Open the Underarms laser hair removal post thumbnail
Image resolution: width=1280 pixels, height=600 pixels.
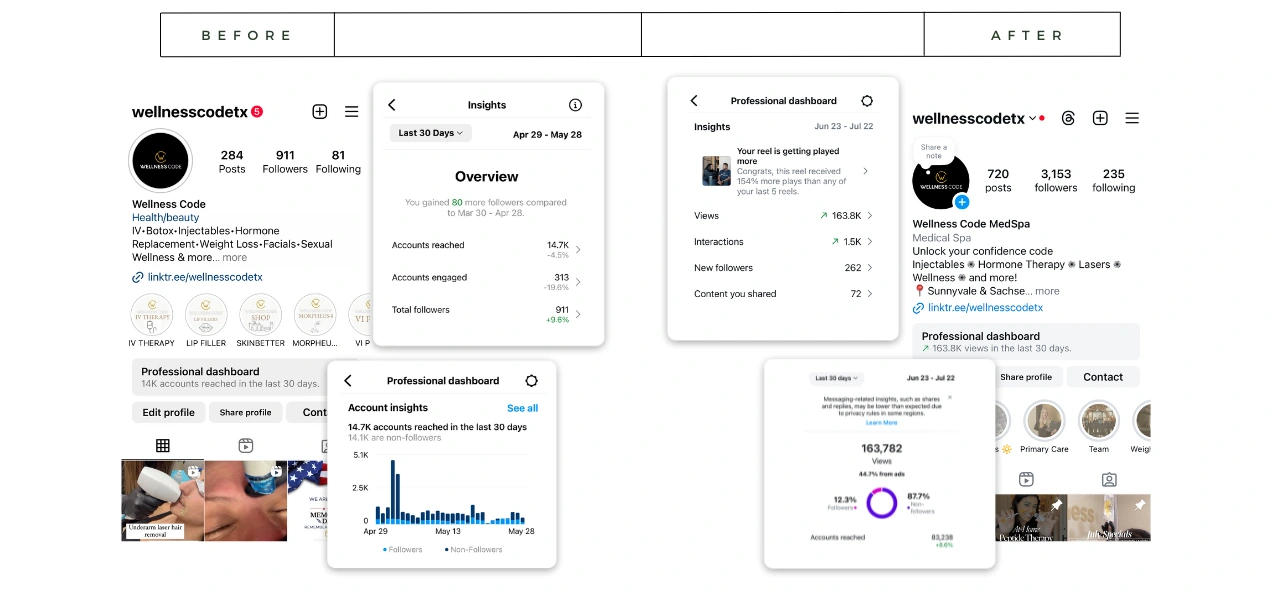point(163,501)
